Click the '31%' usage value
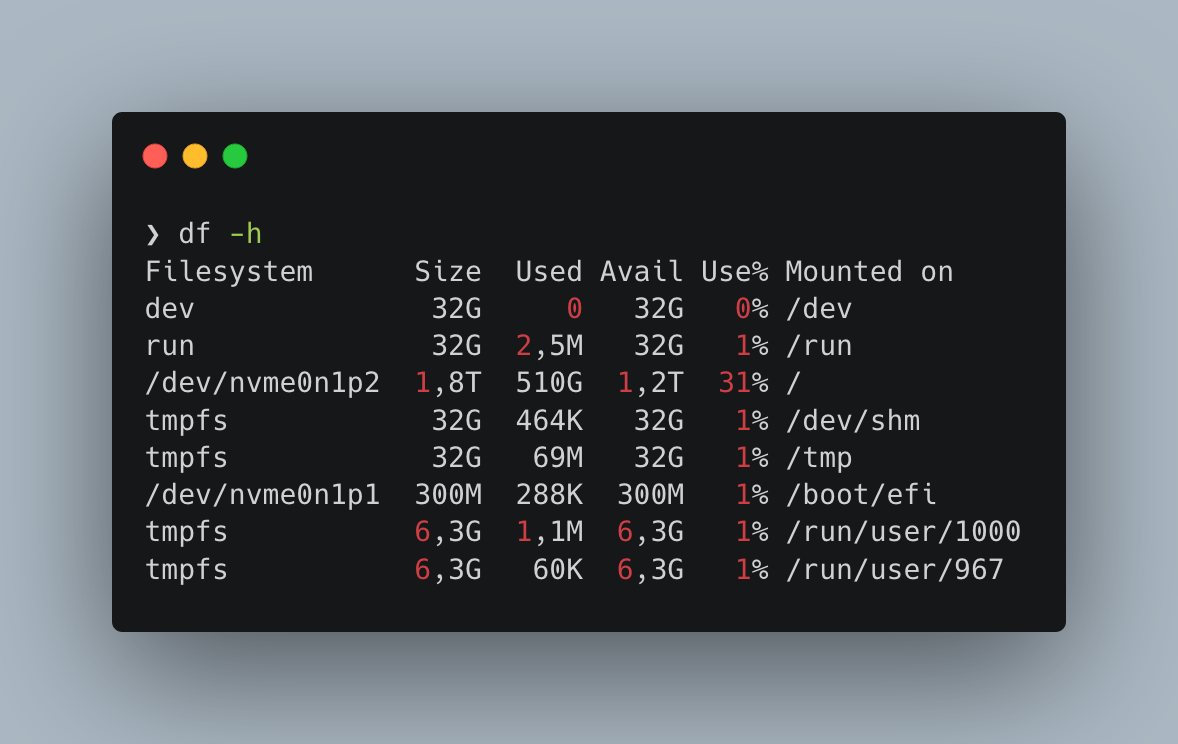This screenshot has height=744, width=1178. pos(744,383)
